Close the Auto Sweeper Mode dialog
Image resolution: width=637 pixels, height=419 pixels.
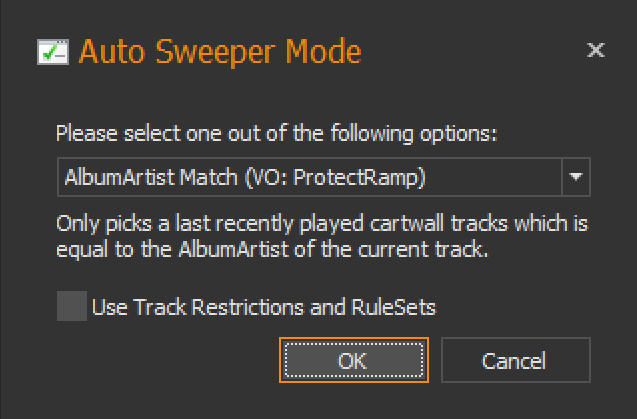[x=595, y=50]
